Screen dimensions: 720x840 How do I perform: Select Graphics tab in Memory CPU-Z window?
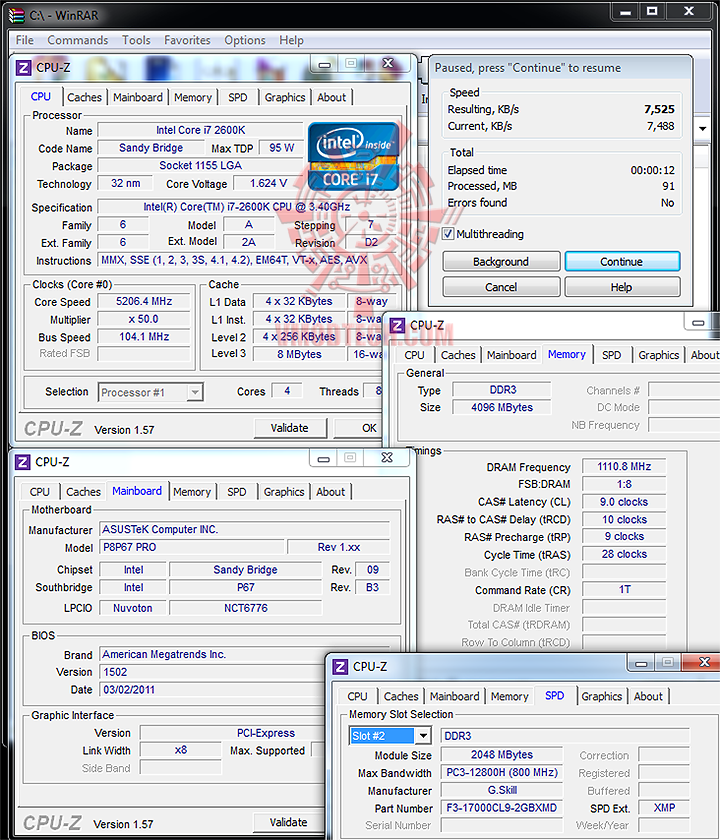(x=658, y=355)
